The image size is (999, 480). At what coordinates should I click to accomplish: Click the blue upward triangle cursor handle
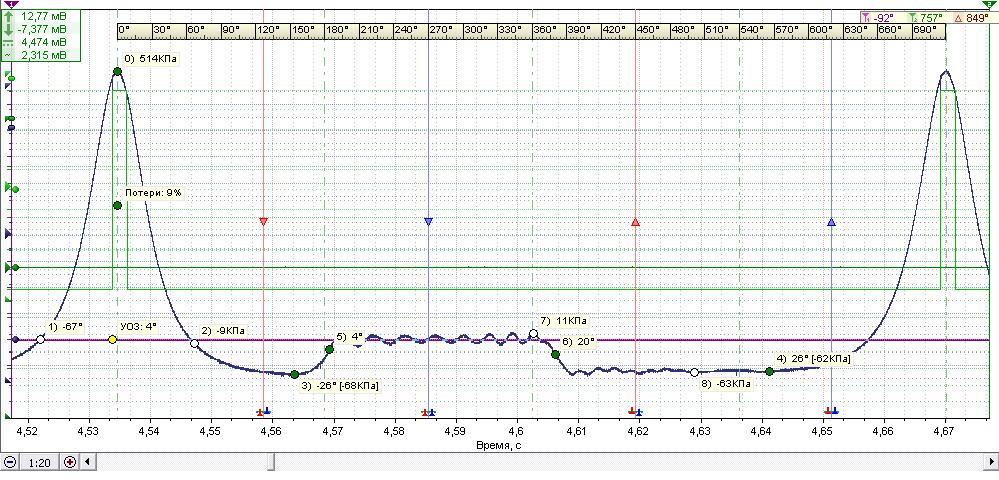coord(831,222)
